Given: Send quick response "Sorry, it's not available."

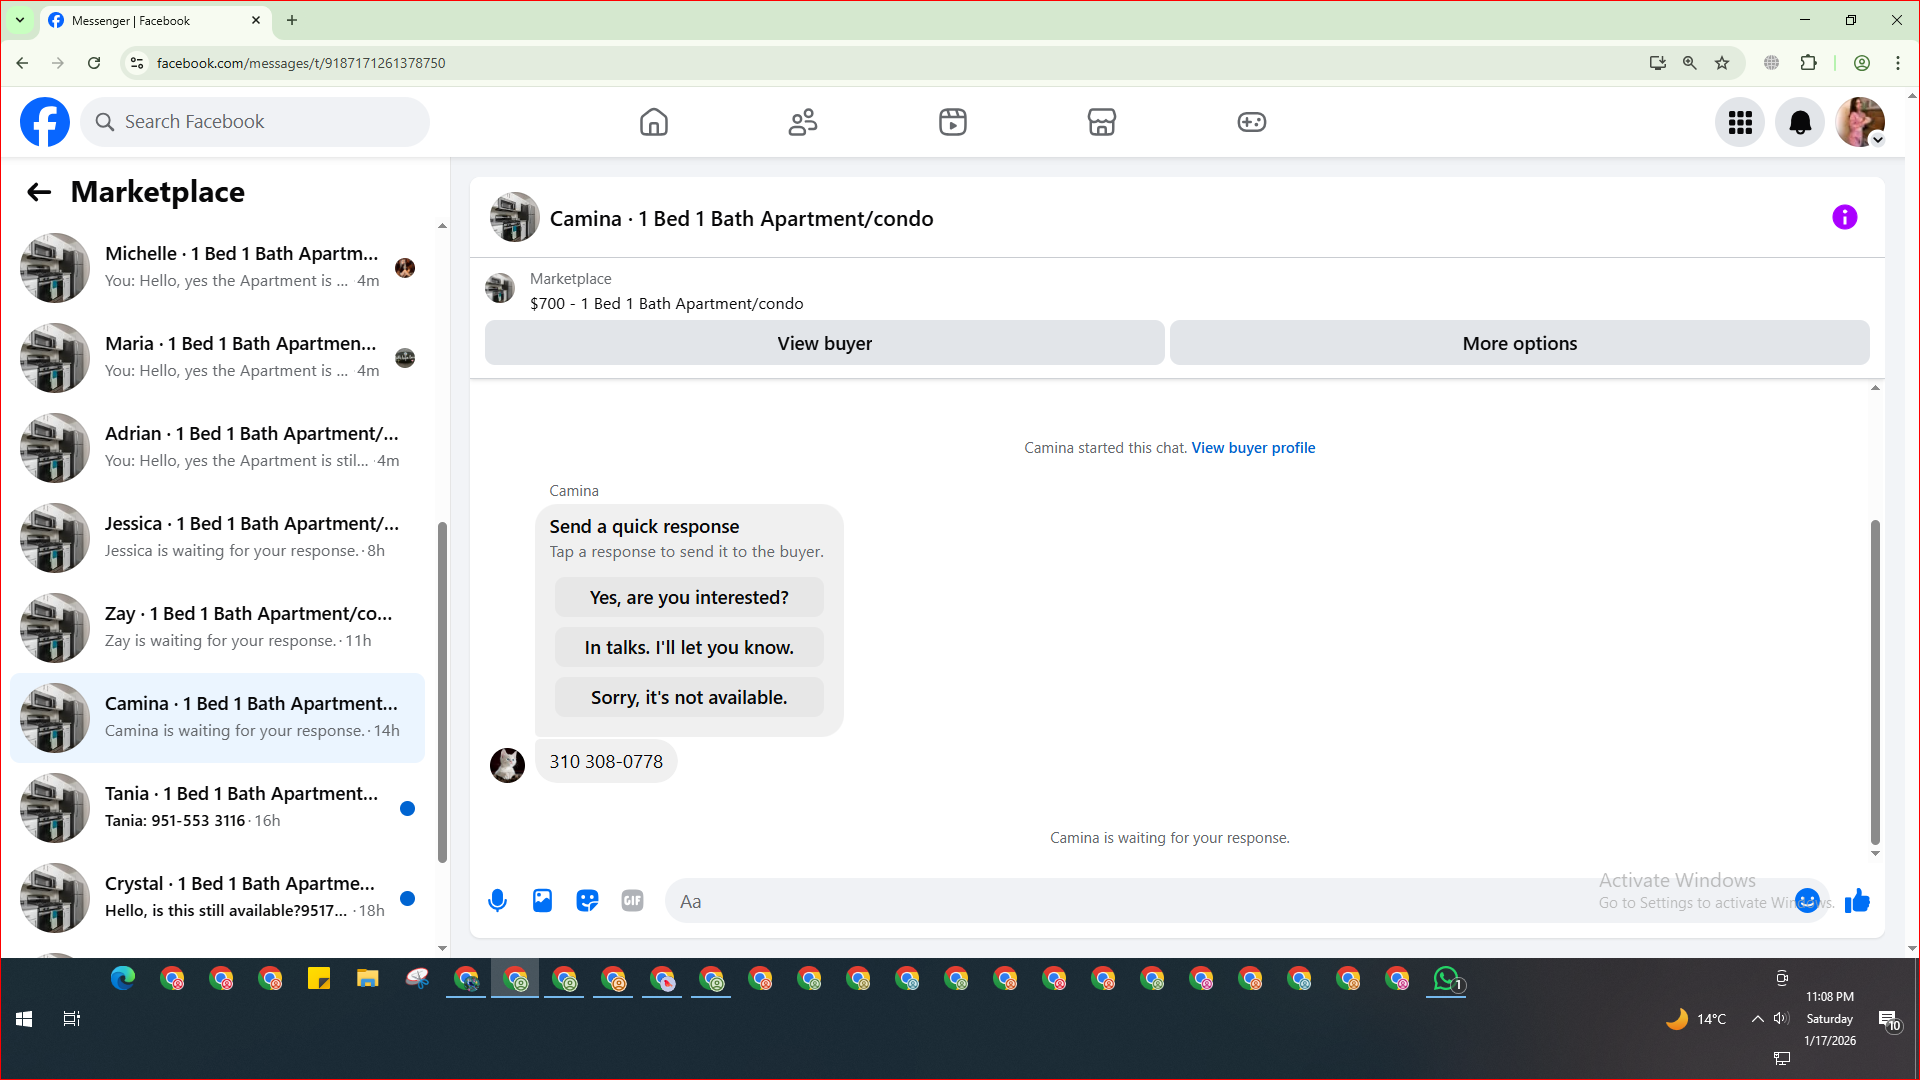Looking at the screenshot, I should click(x=689, y=697).
